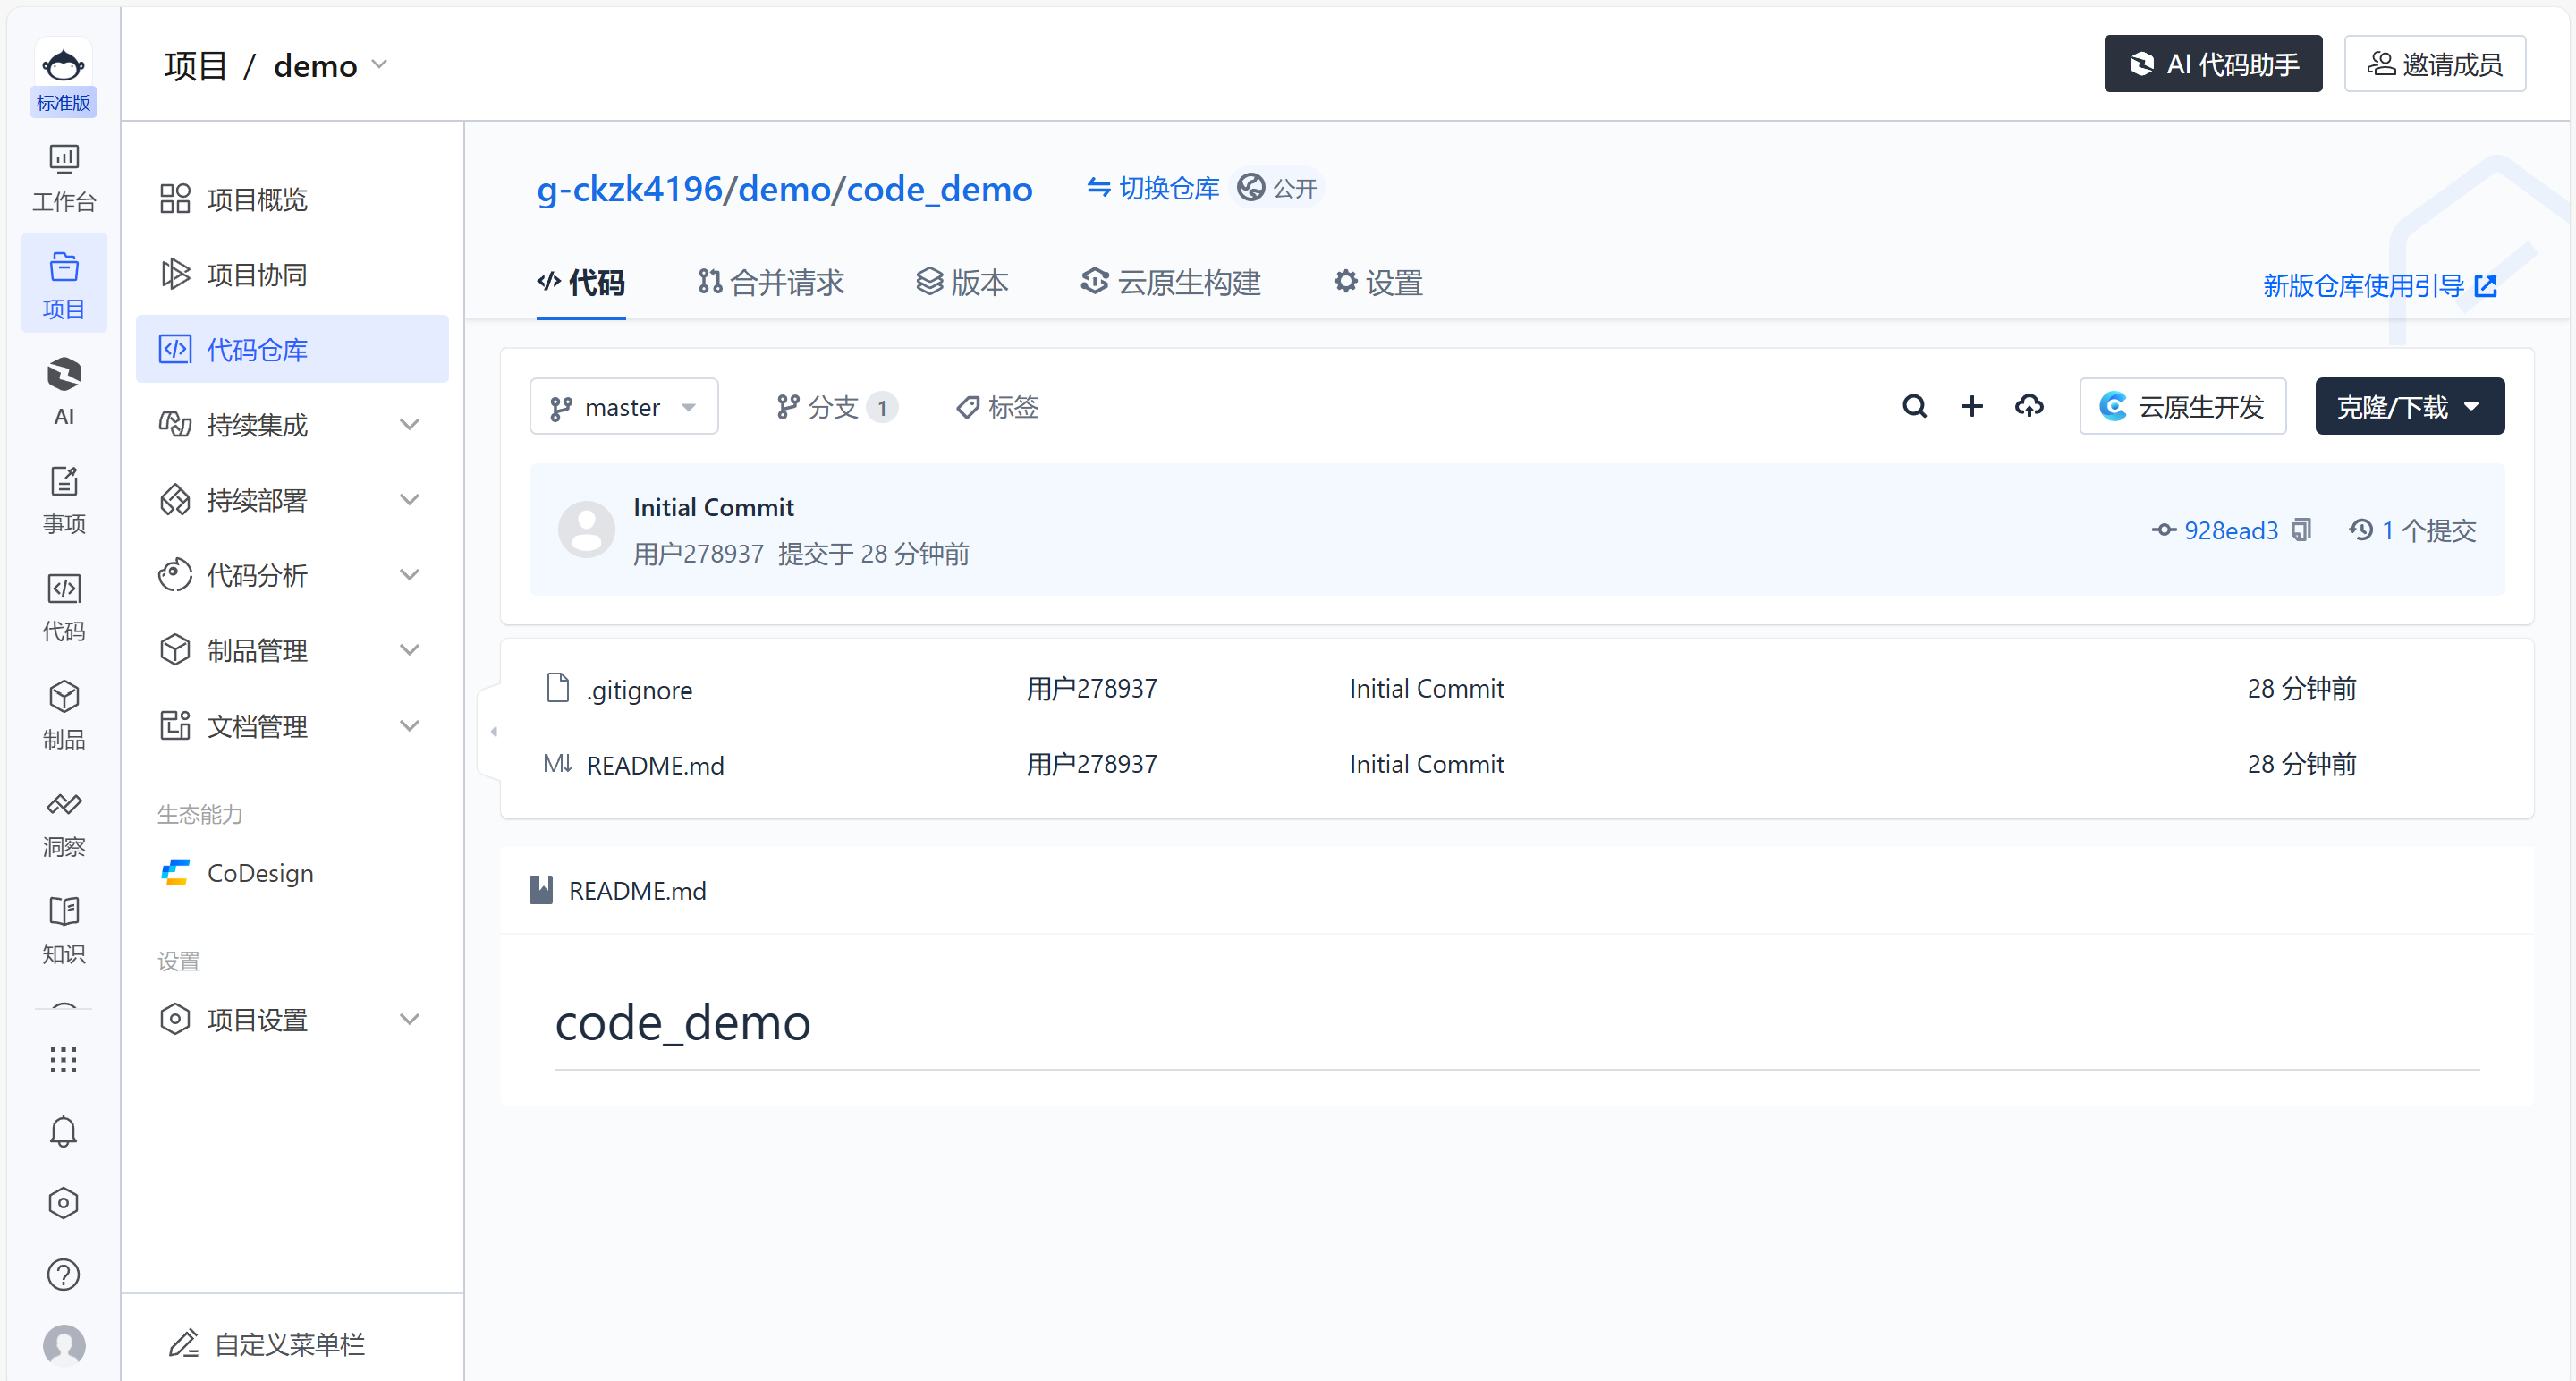The image size is (2576, 1381).
Task: Click the cloud upload icon
Action: (2028, 406)
